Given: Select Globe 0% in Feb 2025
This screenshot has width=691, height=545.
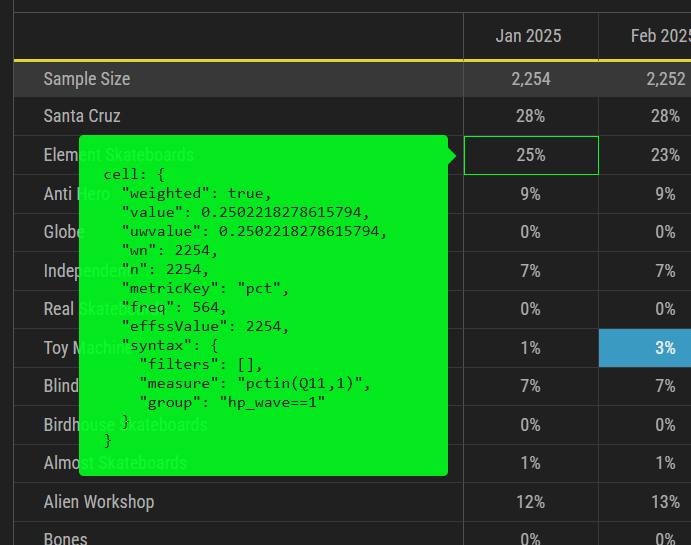Looking at the screenshot, I should tap(665, 232).
